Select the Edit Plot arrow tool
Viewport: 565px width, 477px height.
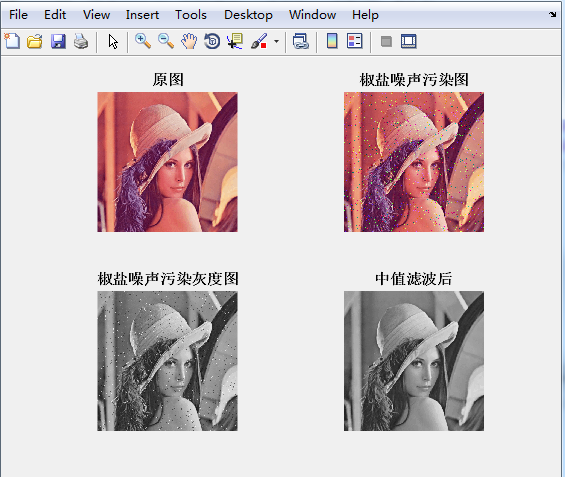pos(113,41)
